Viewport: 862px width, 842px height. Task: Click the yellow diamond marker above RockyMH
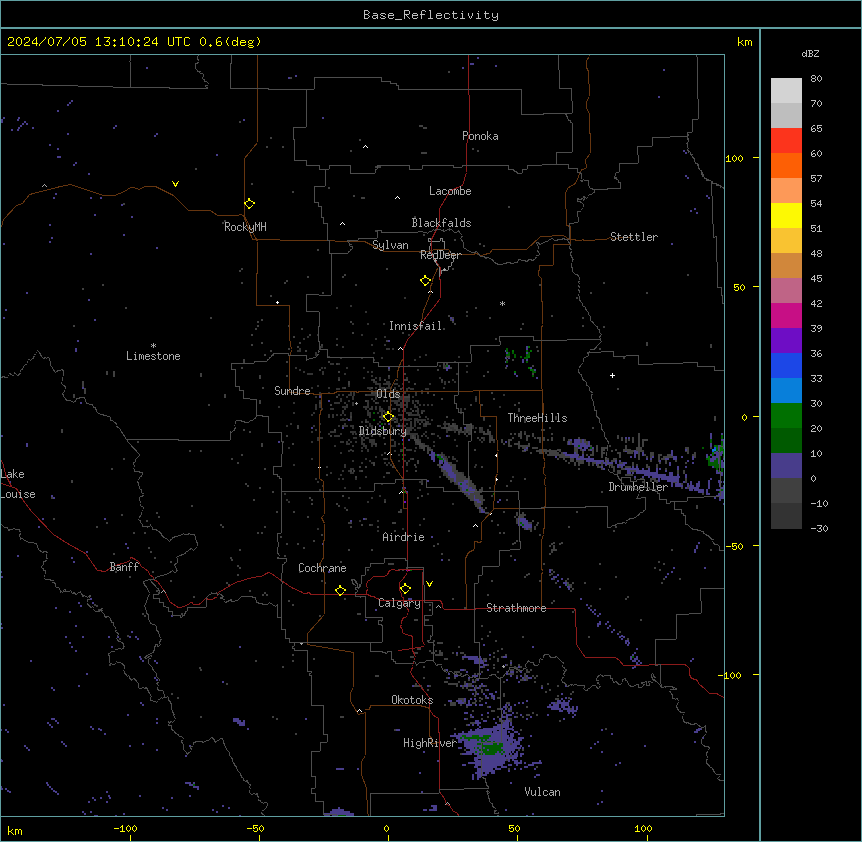[249, 204]
